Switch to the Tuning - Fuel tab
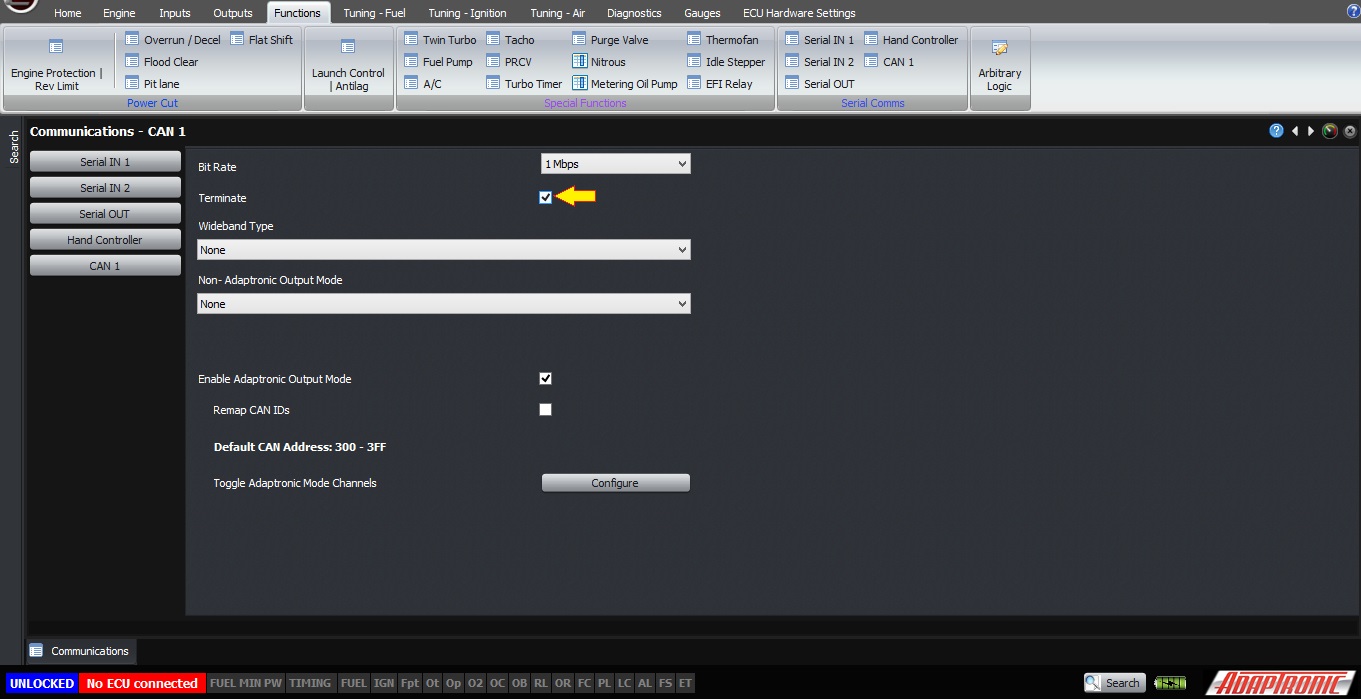The height and width of the screenshot is (699, 1361). (375, 13)
